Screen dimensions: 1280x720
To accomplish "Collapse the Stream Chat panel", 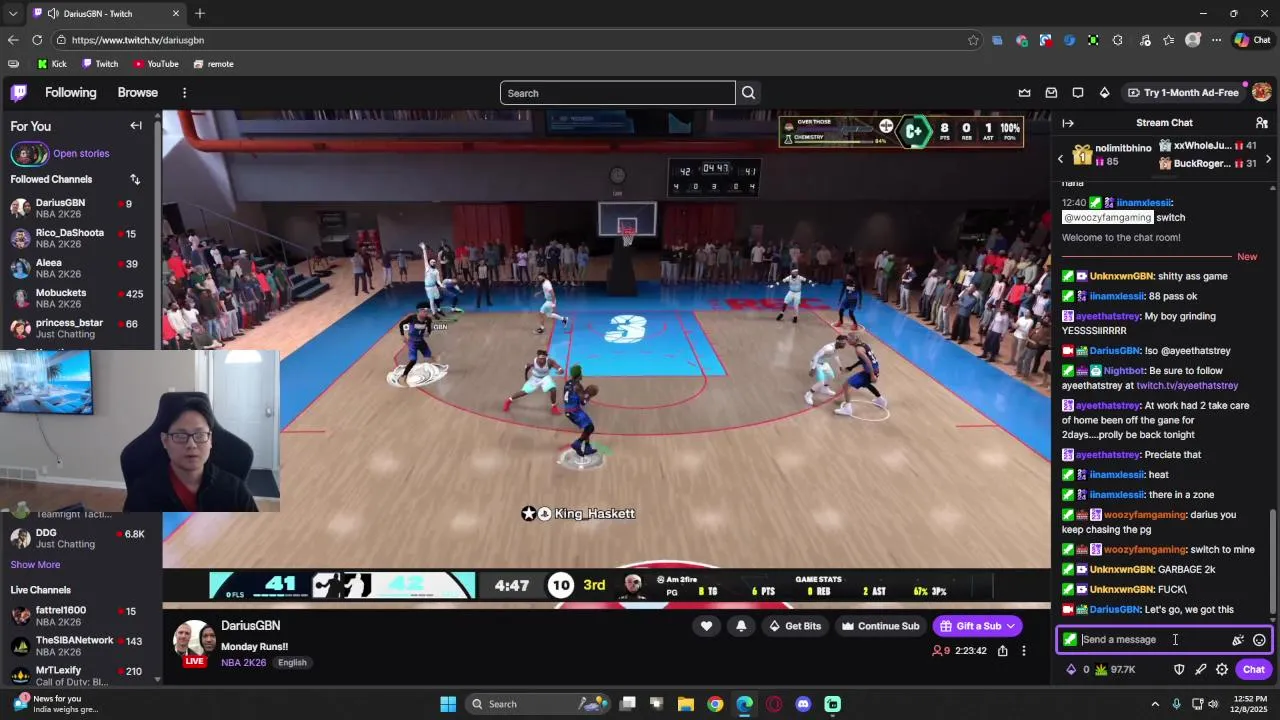I will 1068,123.
